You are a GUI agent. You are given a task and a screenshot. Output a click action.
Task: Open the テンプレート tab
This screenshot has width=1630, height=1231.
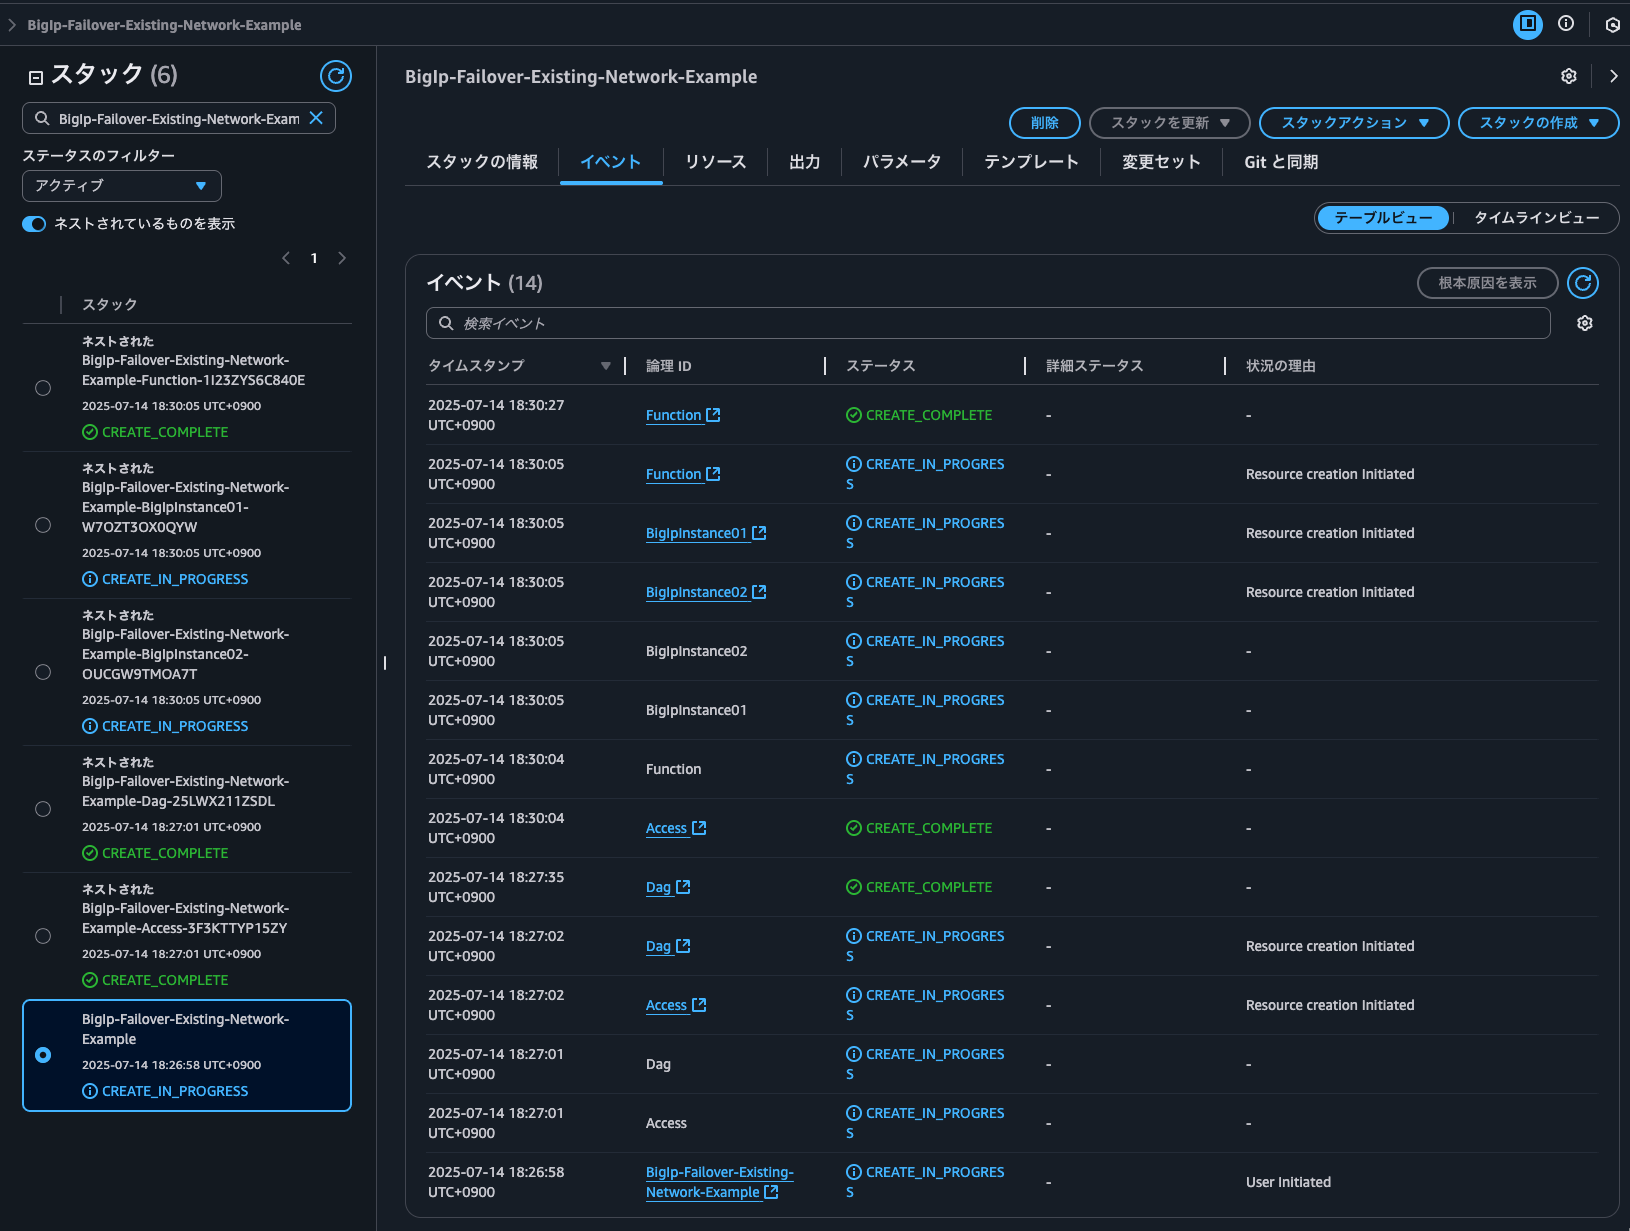[x=1031, y=162]
